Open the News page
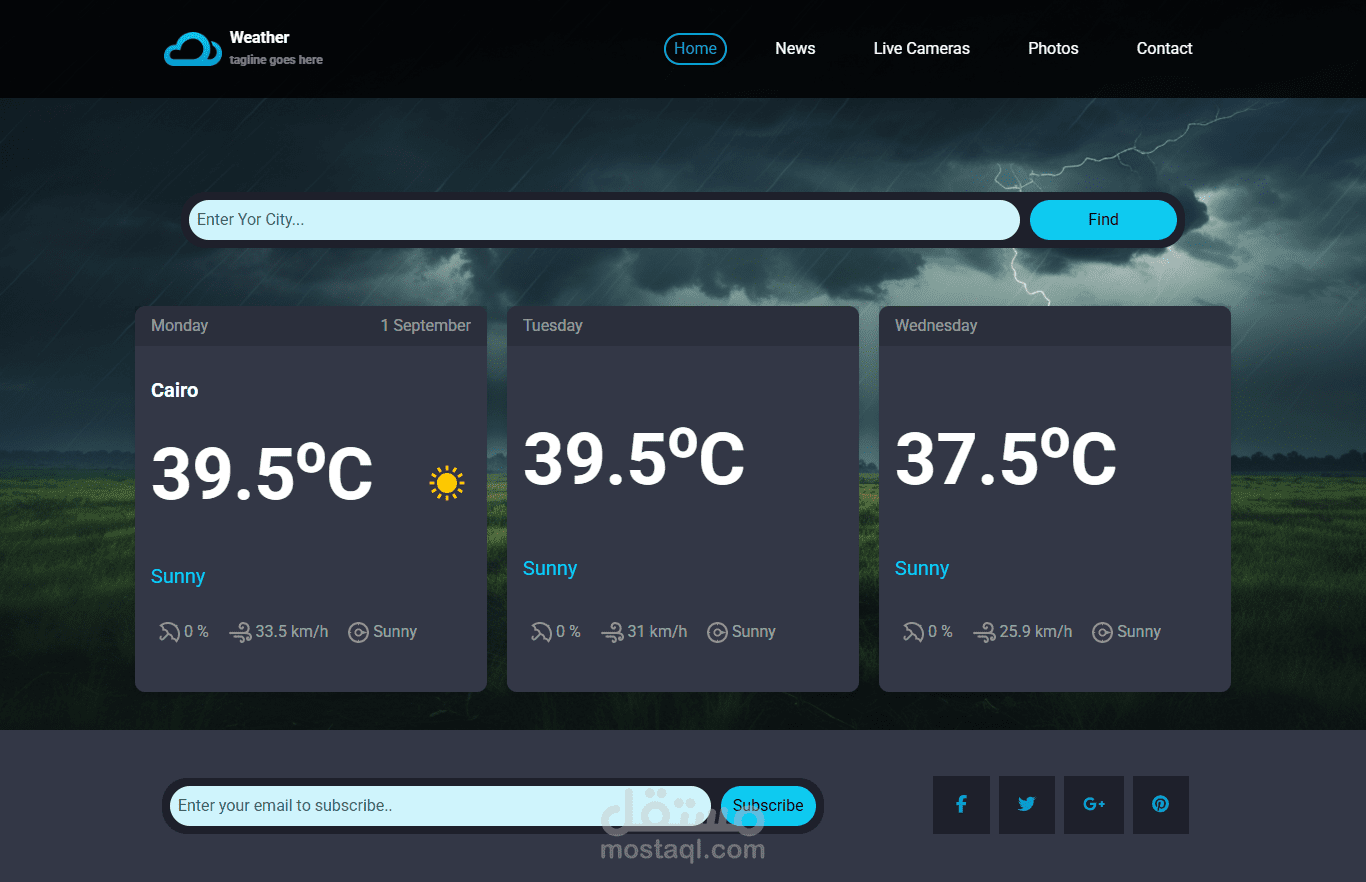The width and height of the screenshot is (1366, 882). tap(795, 48)
